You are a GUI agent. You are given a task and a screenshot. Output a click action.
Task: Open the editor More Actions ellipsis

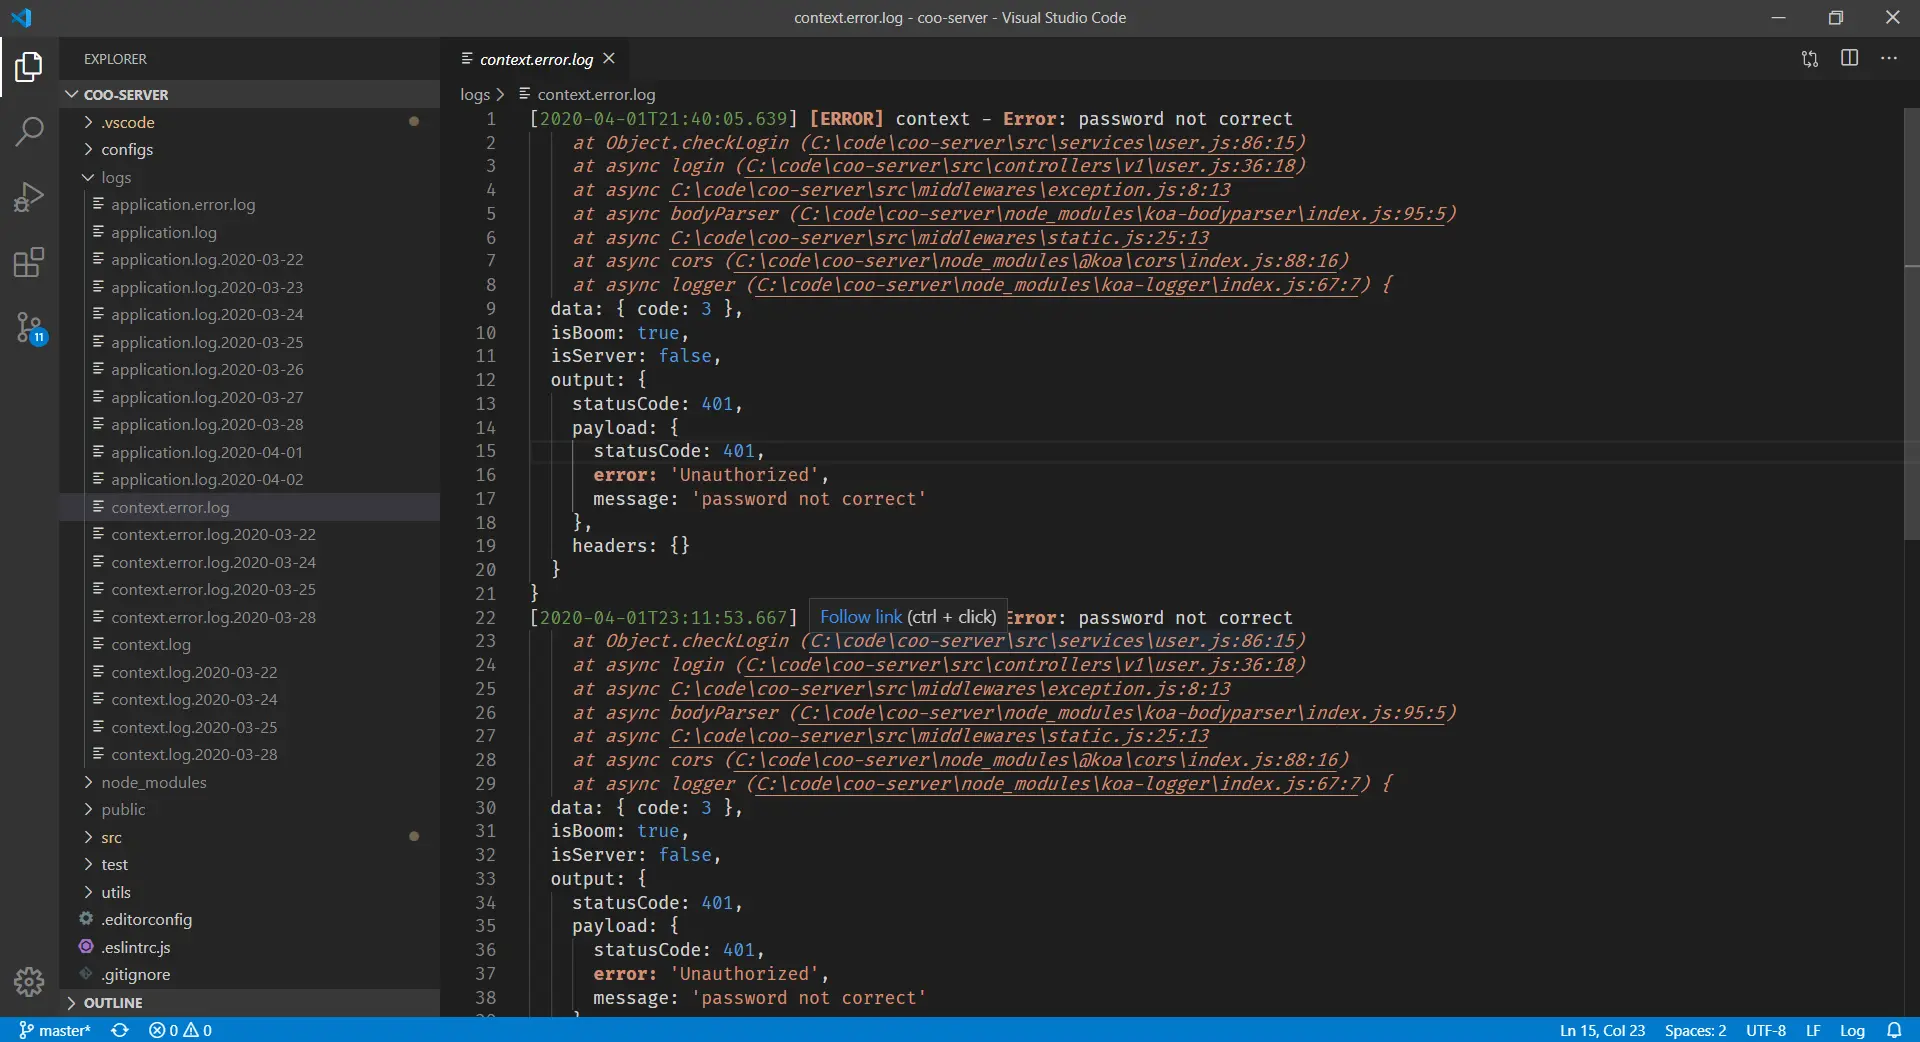[1889, 58]
